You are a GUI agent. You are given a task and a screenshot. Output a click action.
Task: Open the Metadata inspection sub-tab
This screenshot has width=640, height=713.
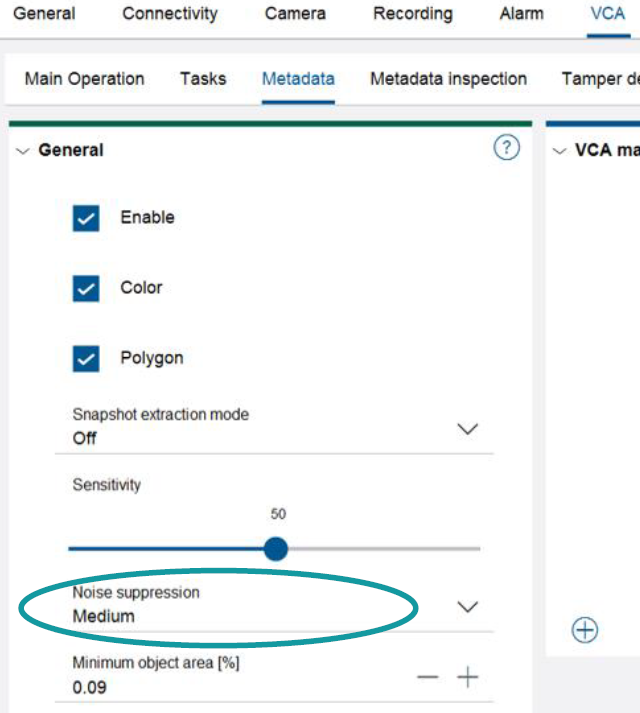448,79
